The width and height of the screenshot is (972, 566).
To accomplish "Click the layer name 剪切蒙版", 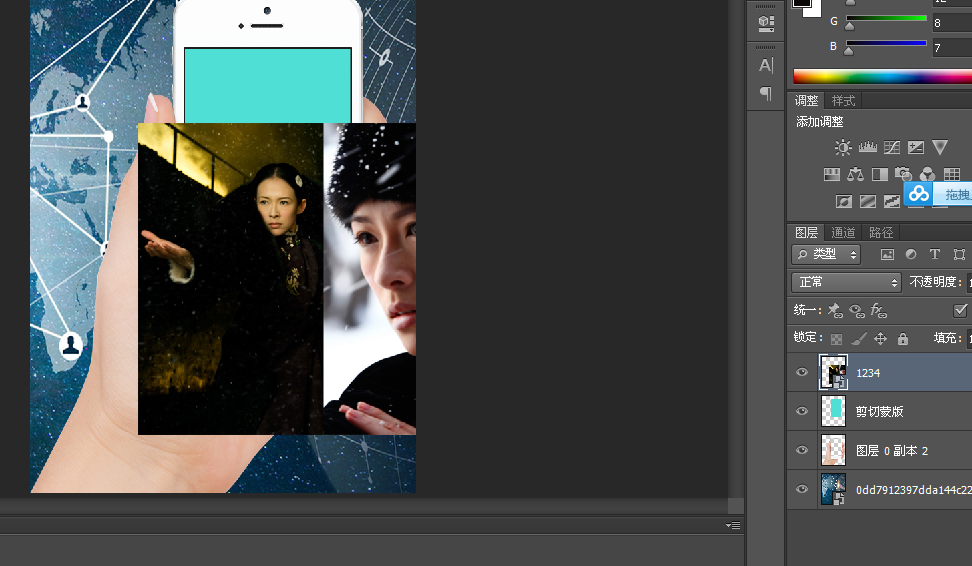I will point(880,412).
